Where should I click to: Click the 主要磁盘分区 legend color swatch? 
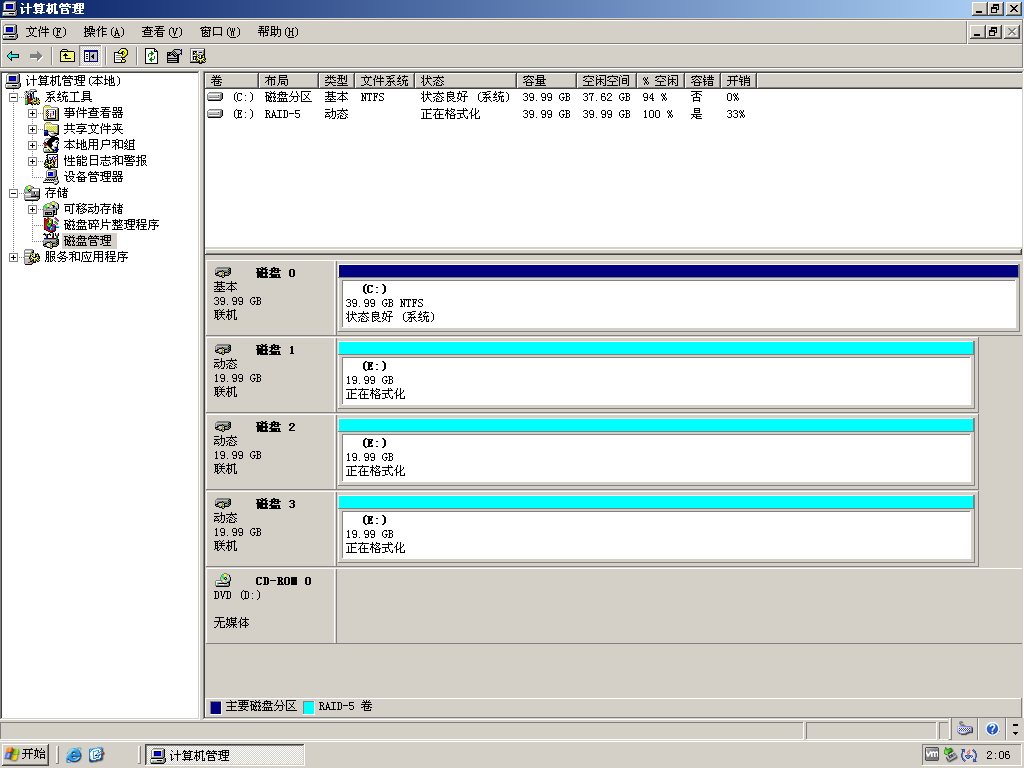point(216,707)
